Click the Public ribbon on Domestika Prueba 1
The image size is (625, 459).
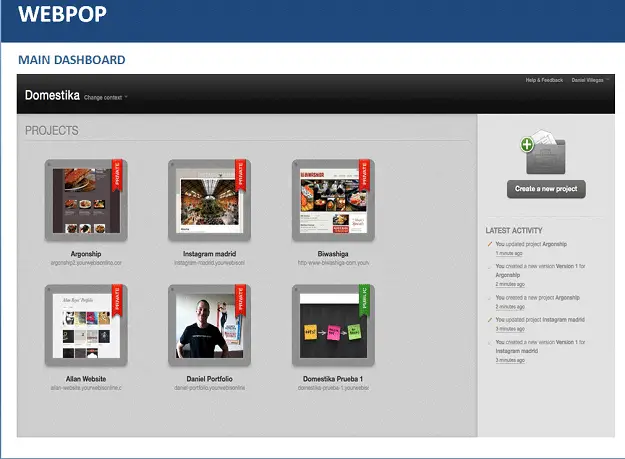point(364,300)
